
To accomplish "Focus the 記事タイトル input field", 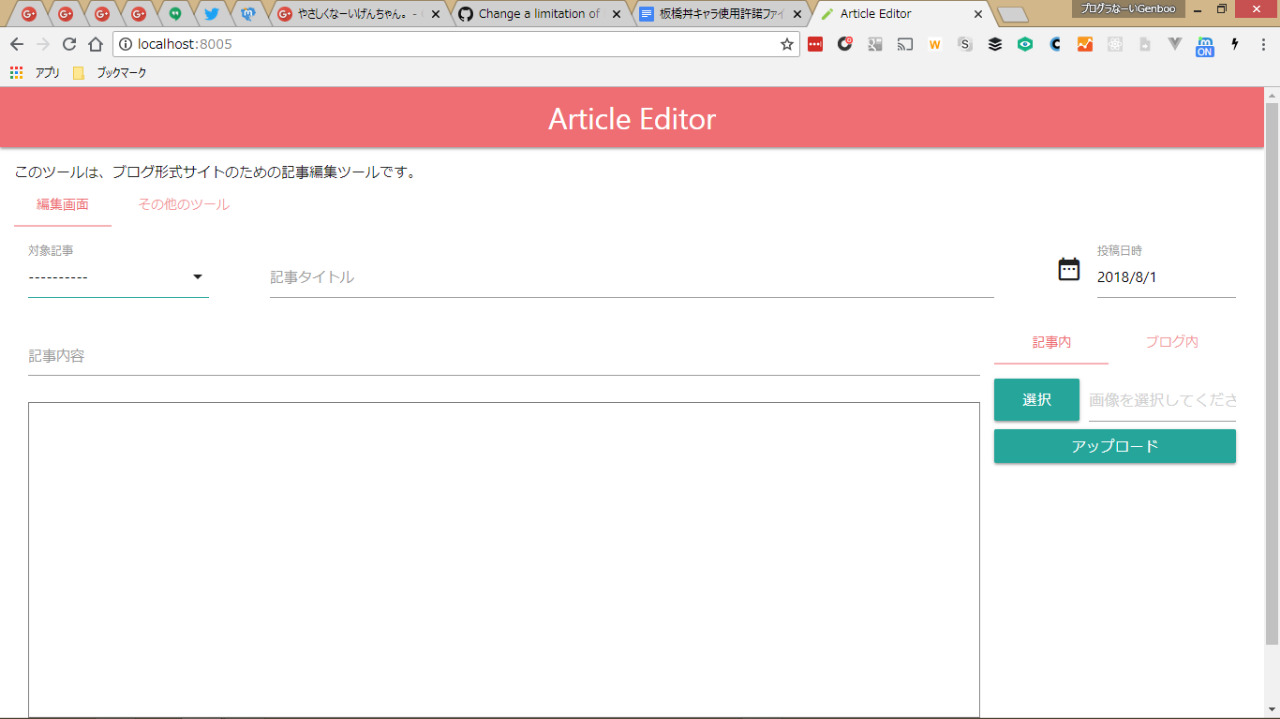I will point(631,277).
